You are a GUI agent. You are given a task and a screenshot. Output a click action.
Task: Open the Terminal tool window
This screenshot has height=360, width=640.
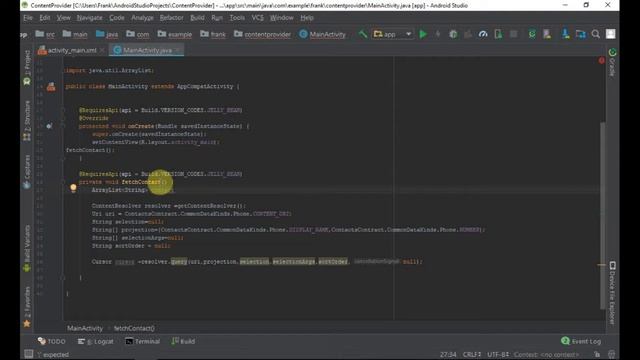pos(142,341)
